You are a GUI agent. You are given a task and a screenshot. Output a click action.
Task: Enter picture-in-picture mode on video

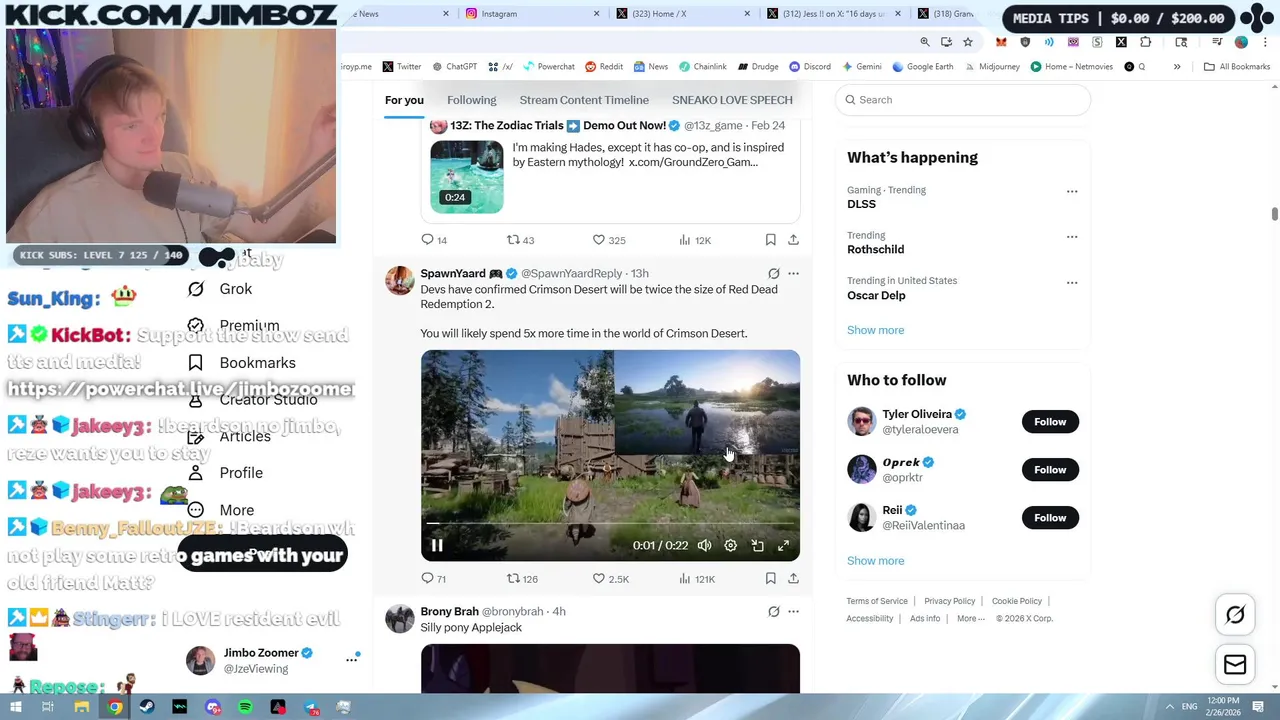click(x=757, y=545)
